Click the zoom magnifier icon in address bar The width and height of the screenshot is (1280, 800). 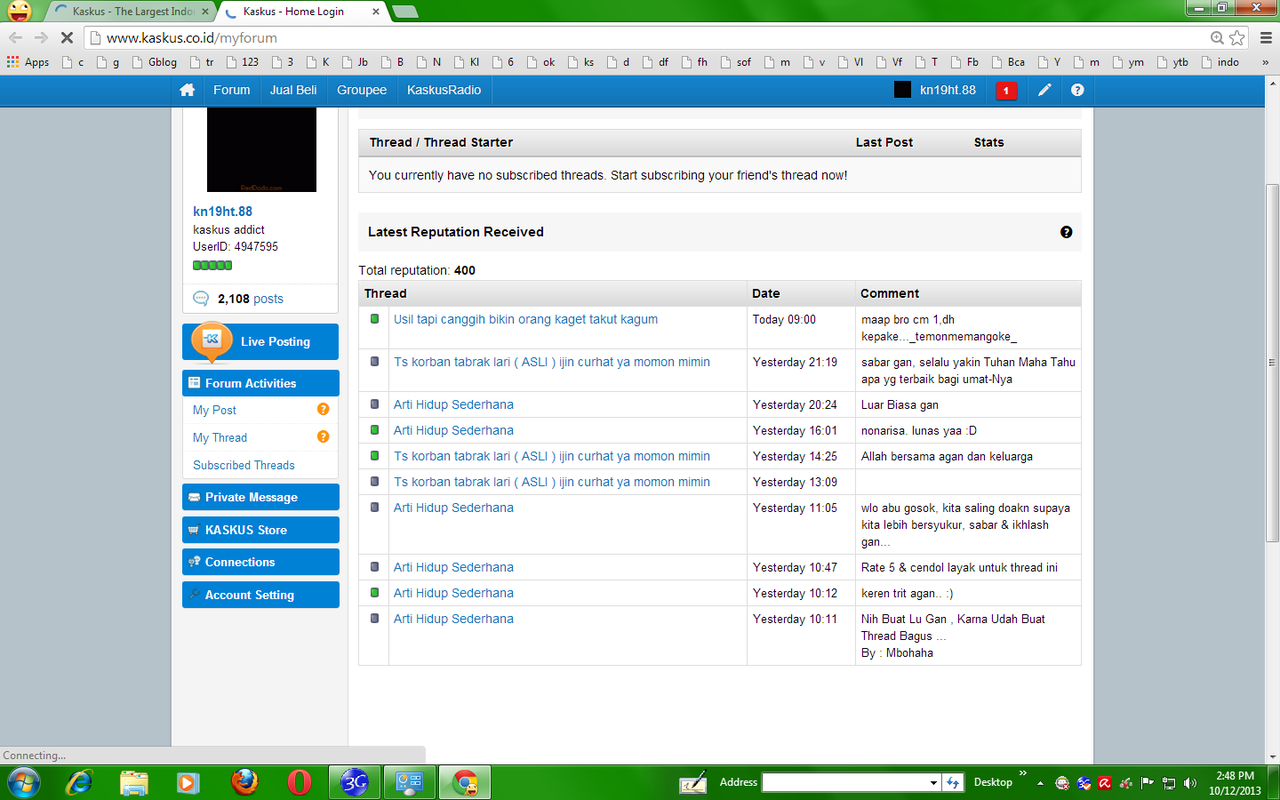click(1217, 37)
